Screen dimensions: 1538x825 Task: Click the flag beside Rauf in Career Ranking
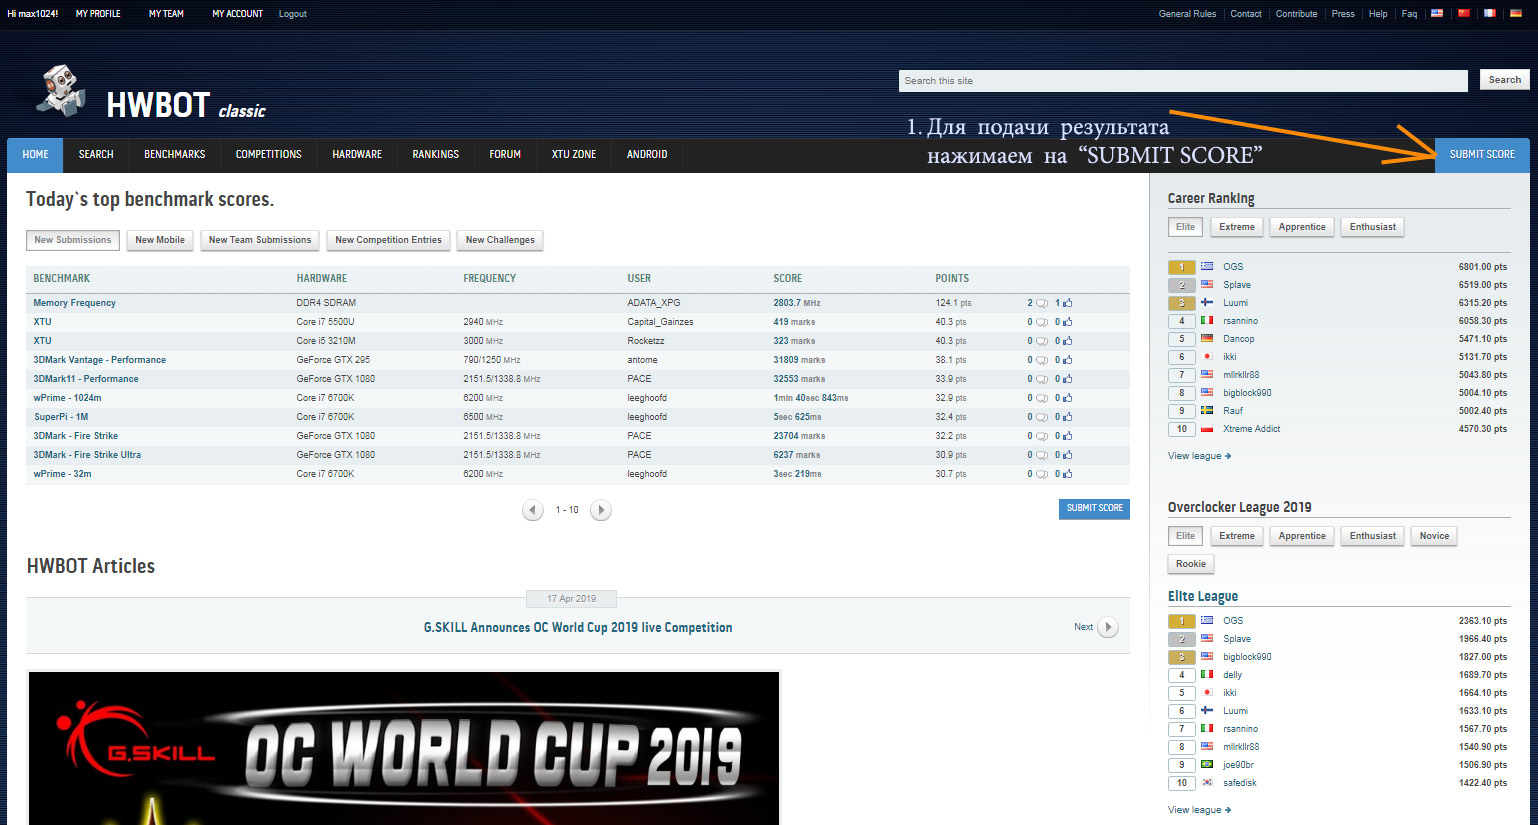click(1207, 411)
